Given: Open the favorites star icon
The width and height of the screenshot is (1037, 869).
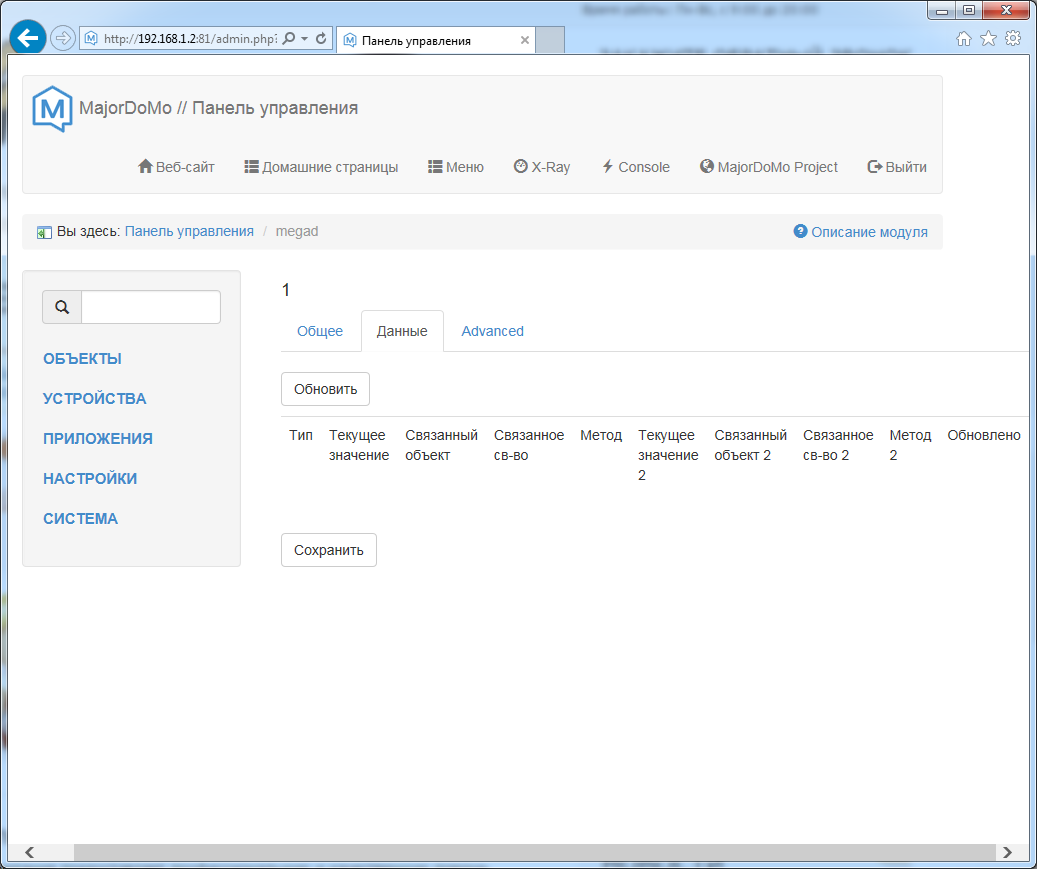Looking at the screenshot, I should click(988, 39).
